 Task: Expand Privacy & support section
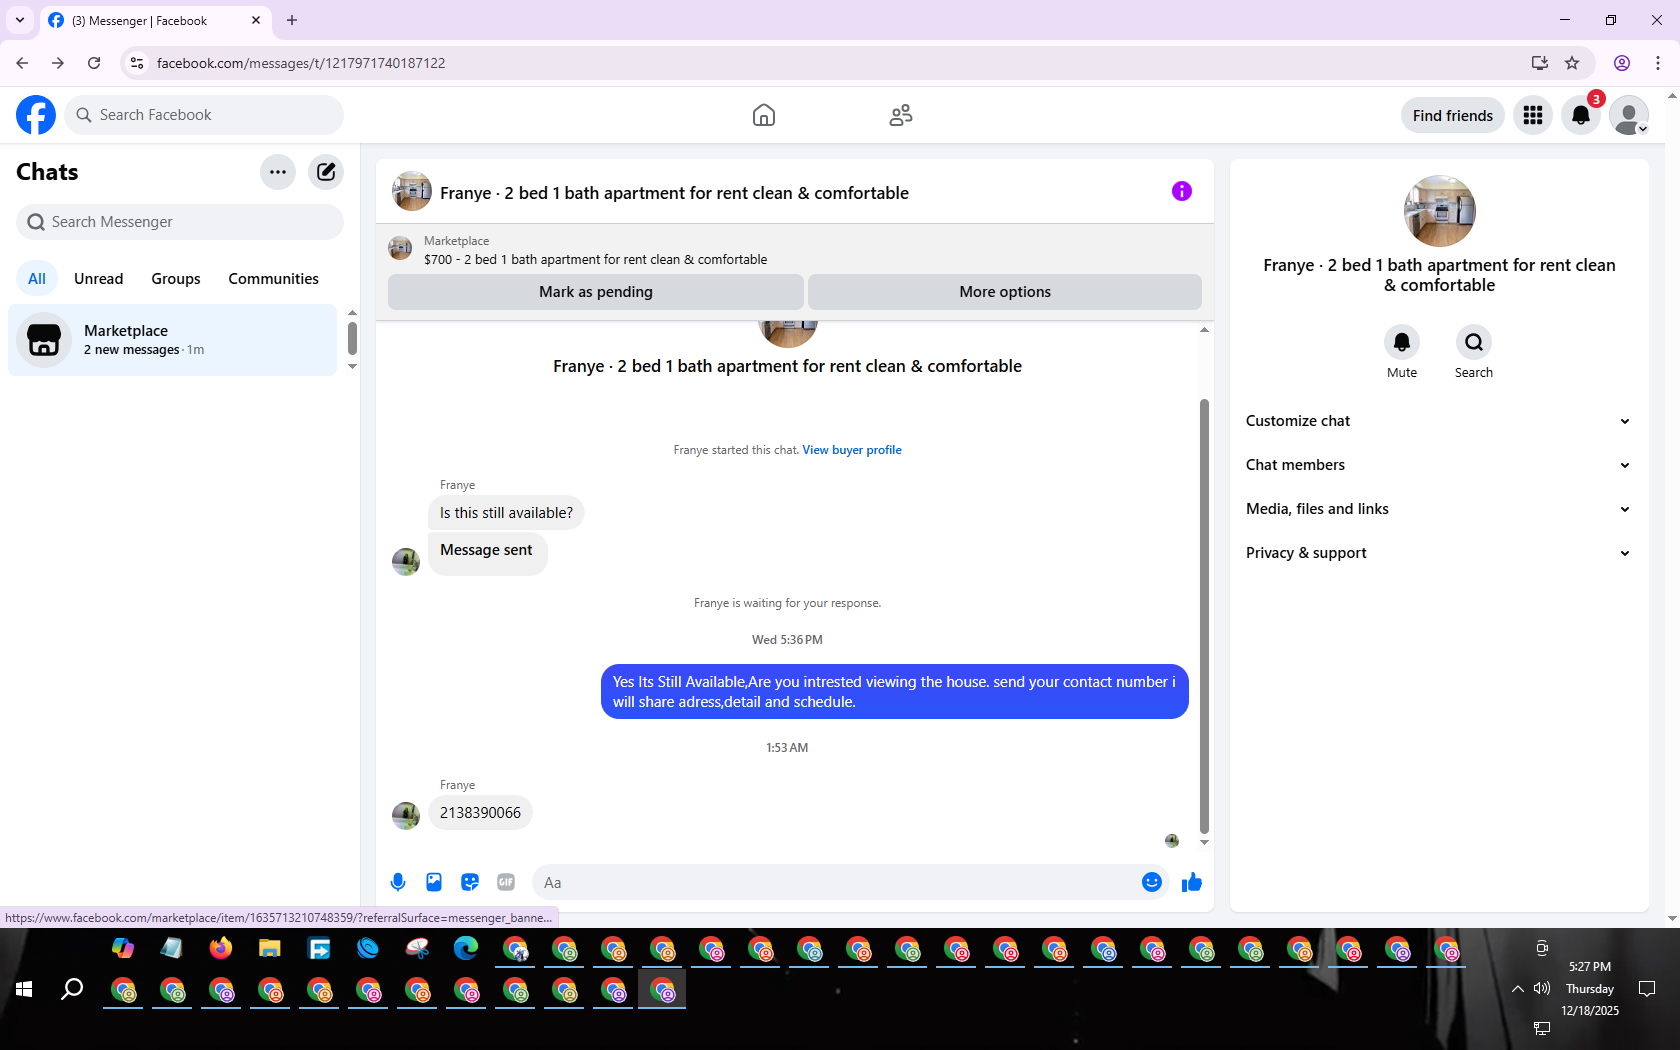click(x=1438, y=553)
